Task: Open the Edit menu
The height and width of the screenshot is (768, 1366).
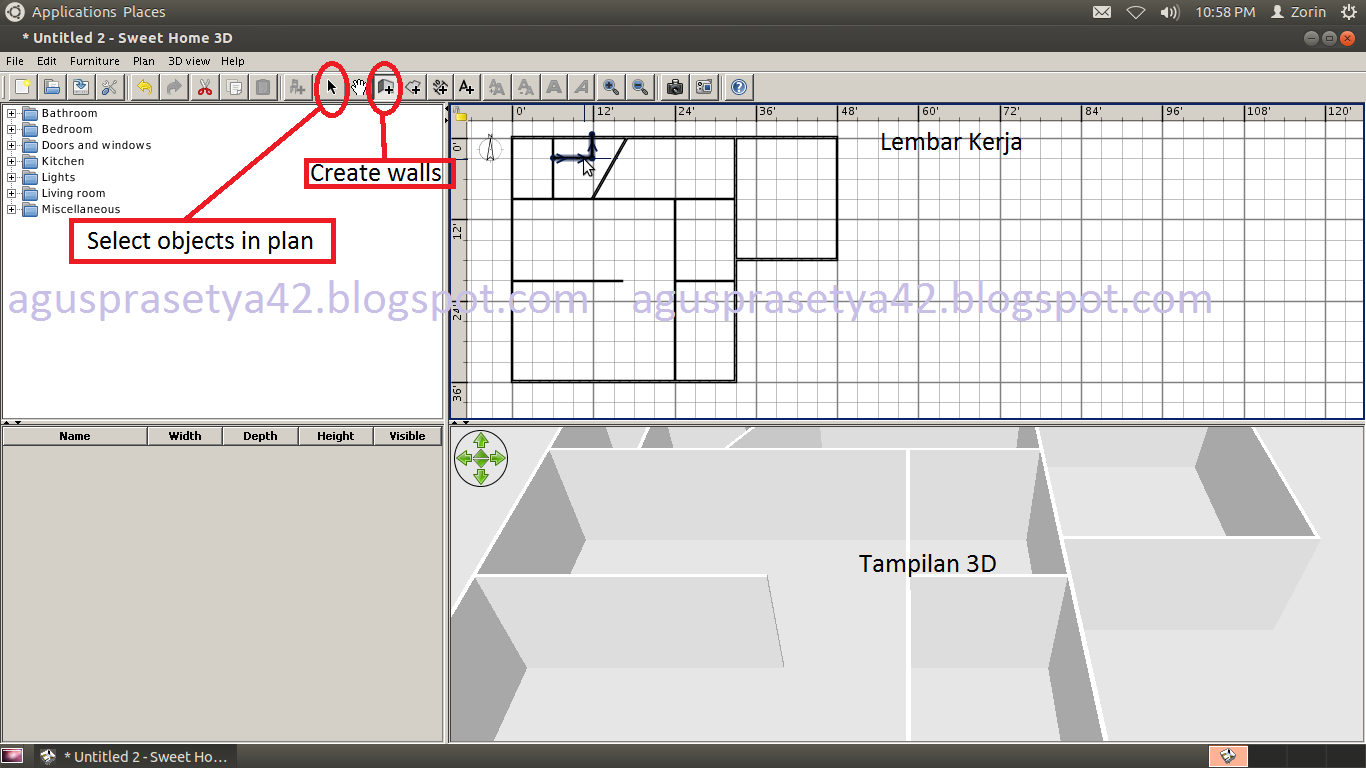Action: click(47, 61)
